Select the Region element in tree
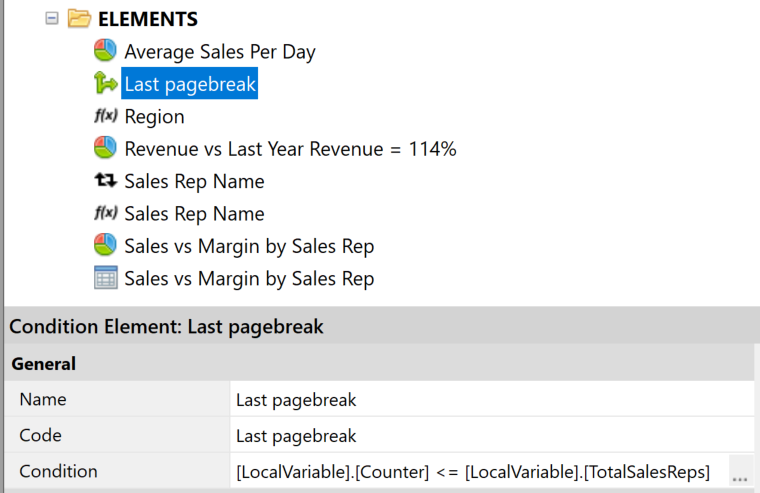 [154, 117]
